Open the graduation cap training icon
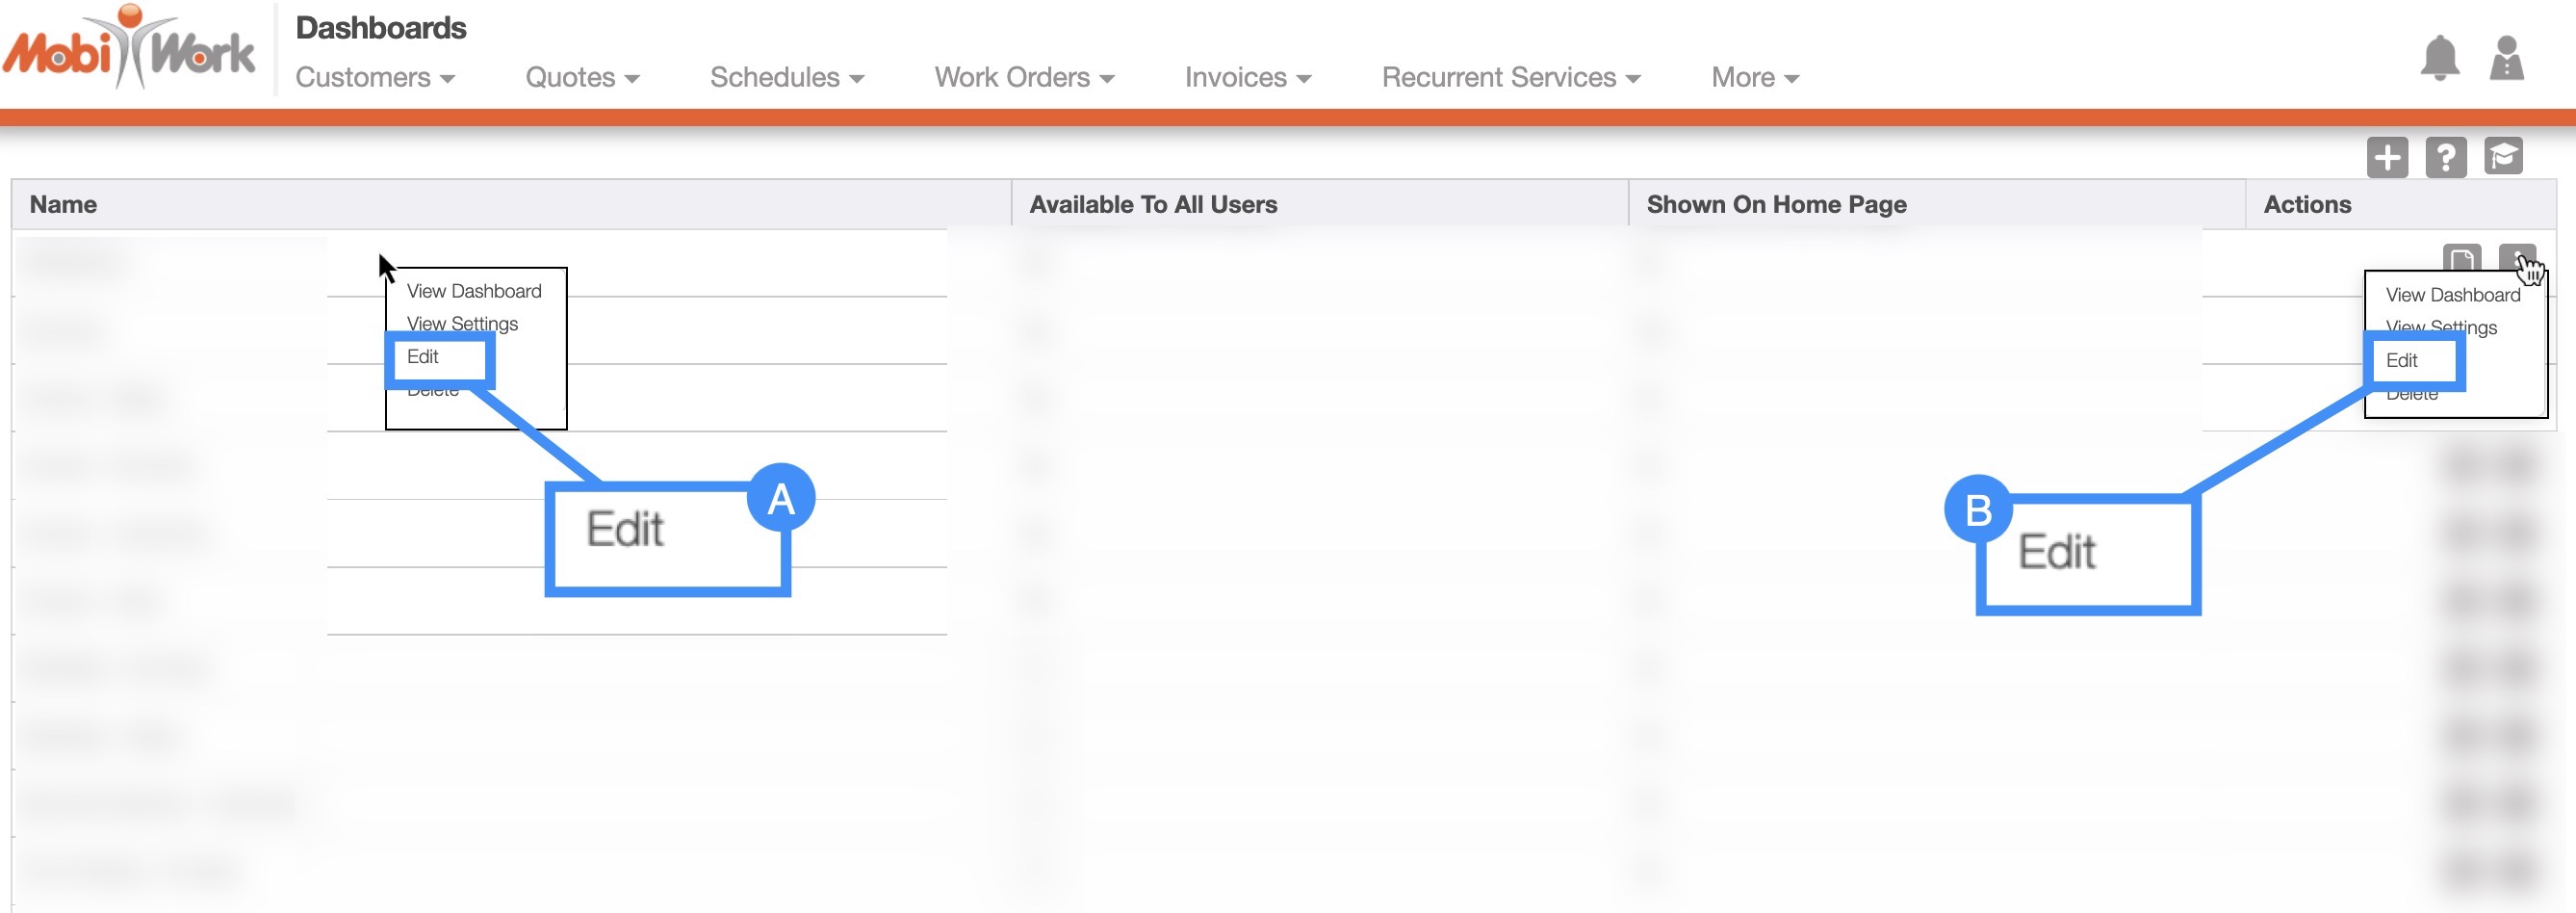 click(2503, 157)
